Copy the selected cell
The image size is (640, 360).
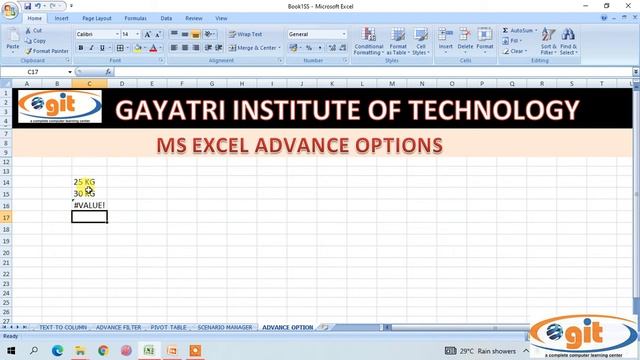point(36,41)
